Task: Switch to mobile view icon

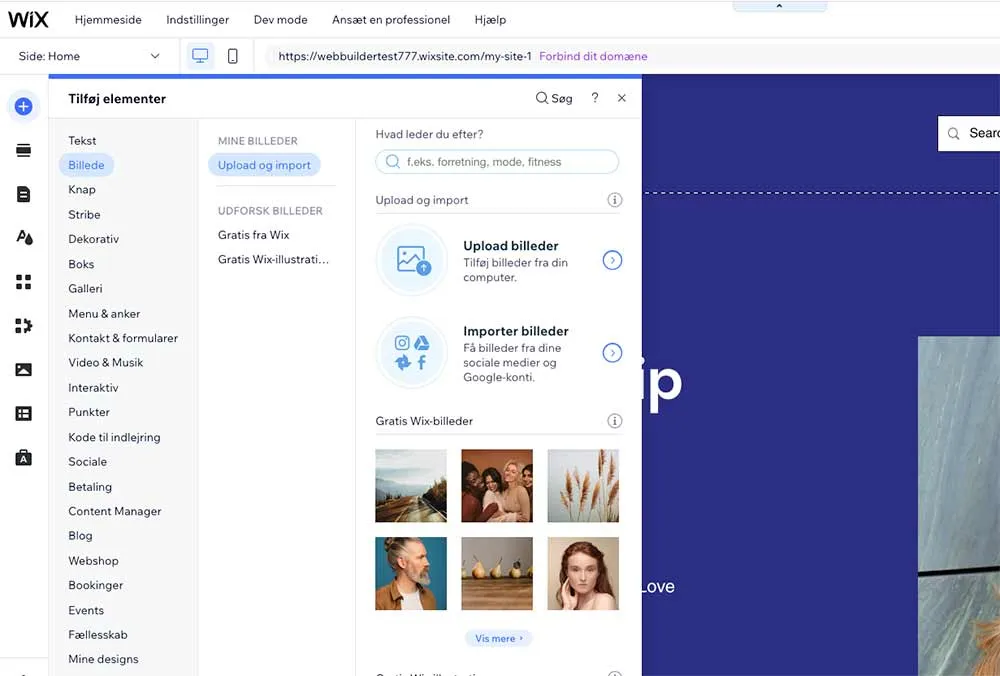Action: click(x=233, y=56)
